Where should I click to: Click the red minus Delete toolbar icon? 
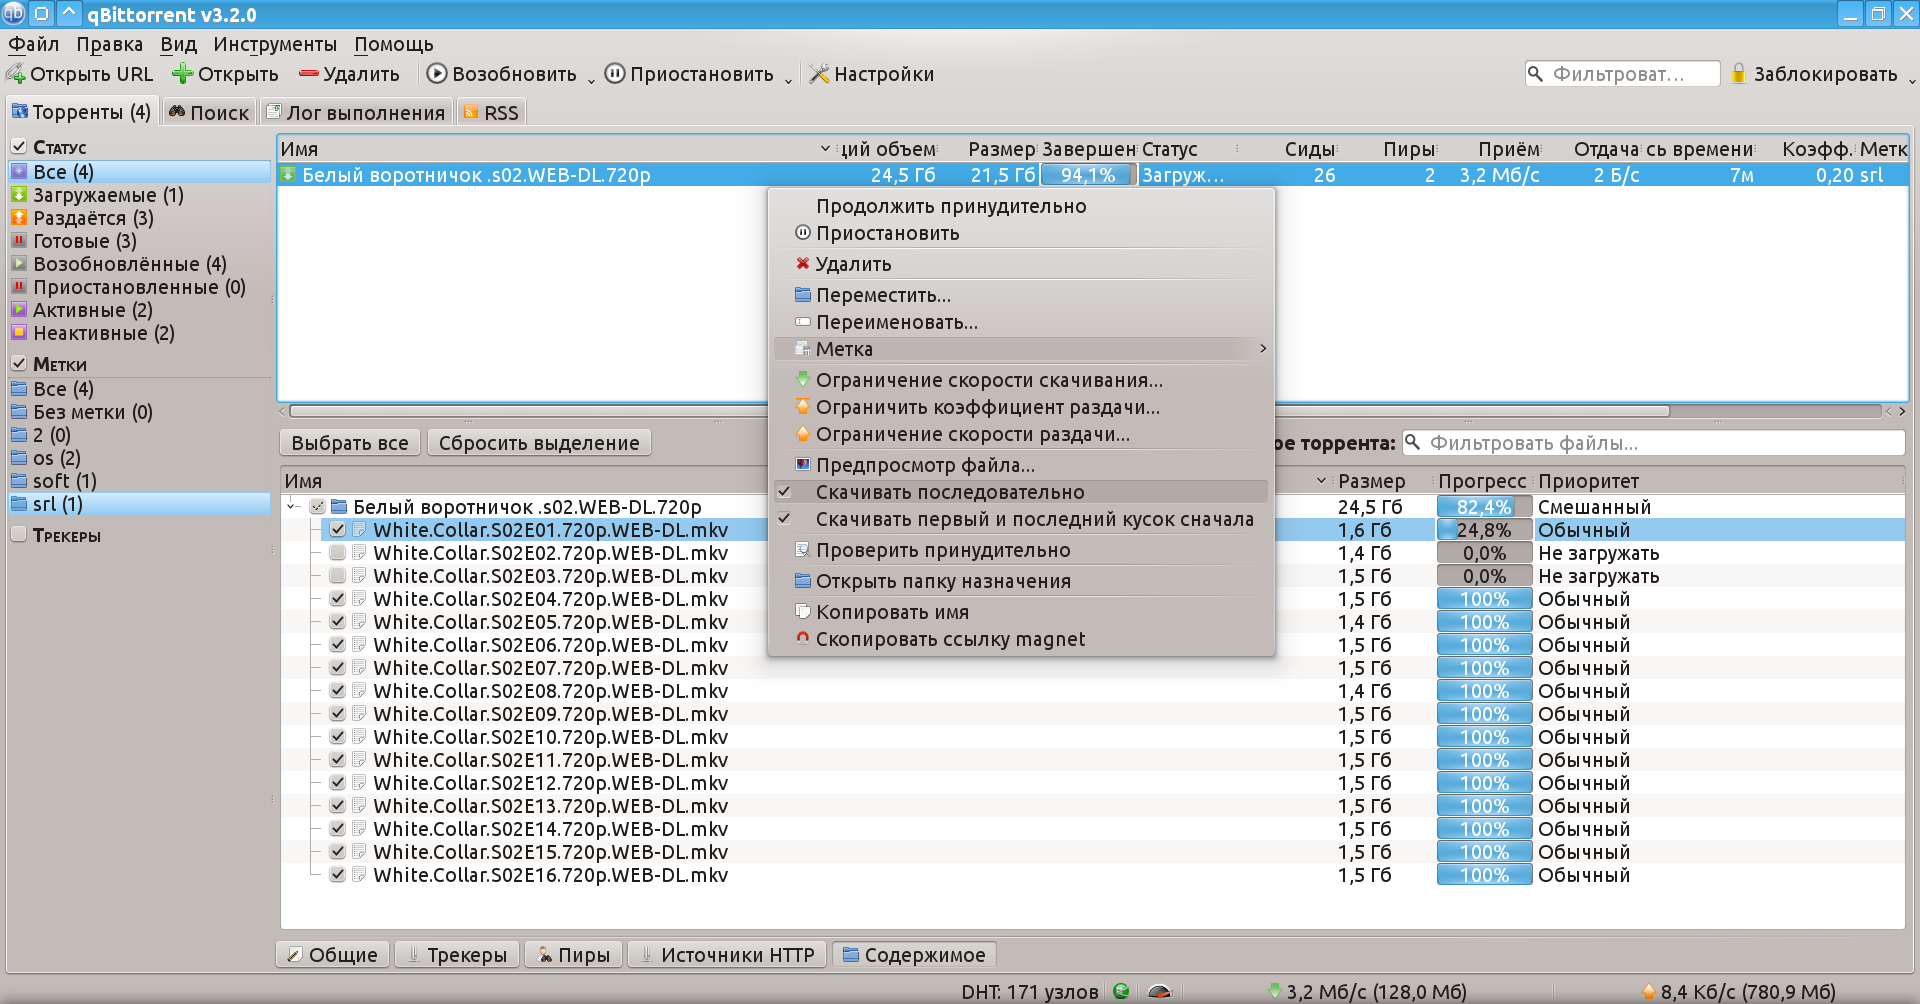(x=309, y=74)
